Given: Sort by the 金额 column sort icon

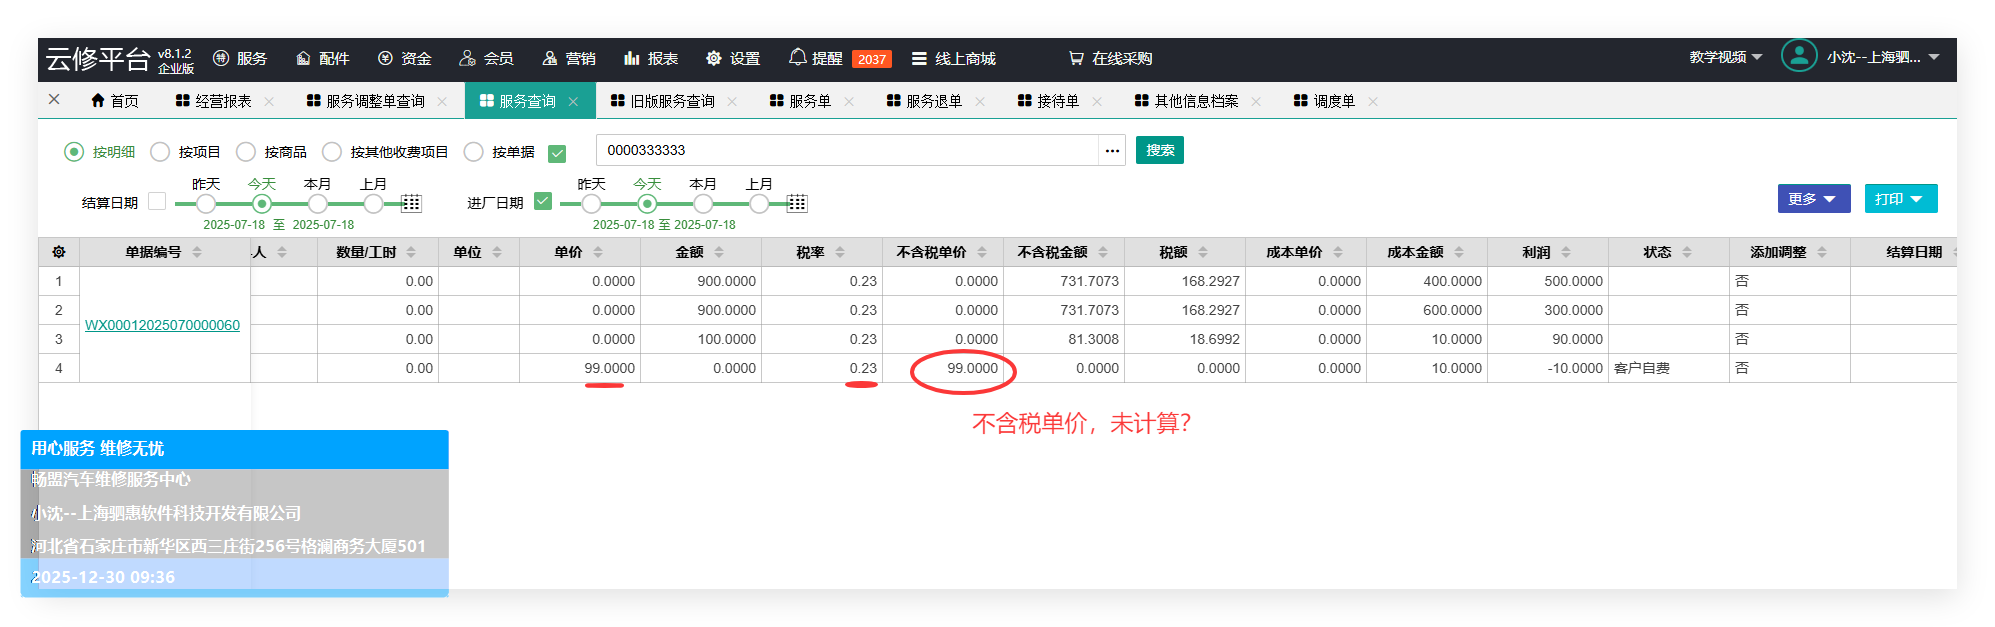Looking at the screenshot, I should [x=719, y=253].
